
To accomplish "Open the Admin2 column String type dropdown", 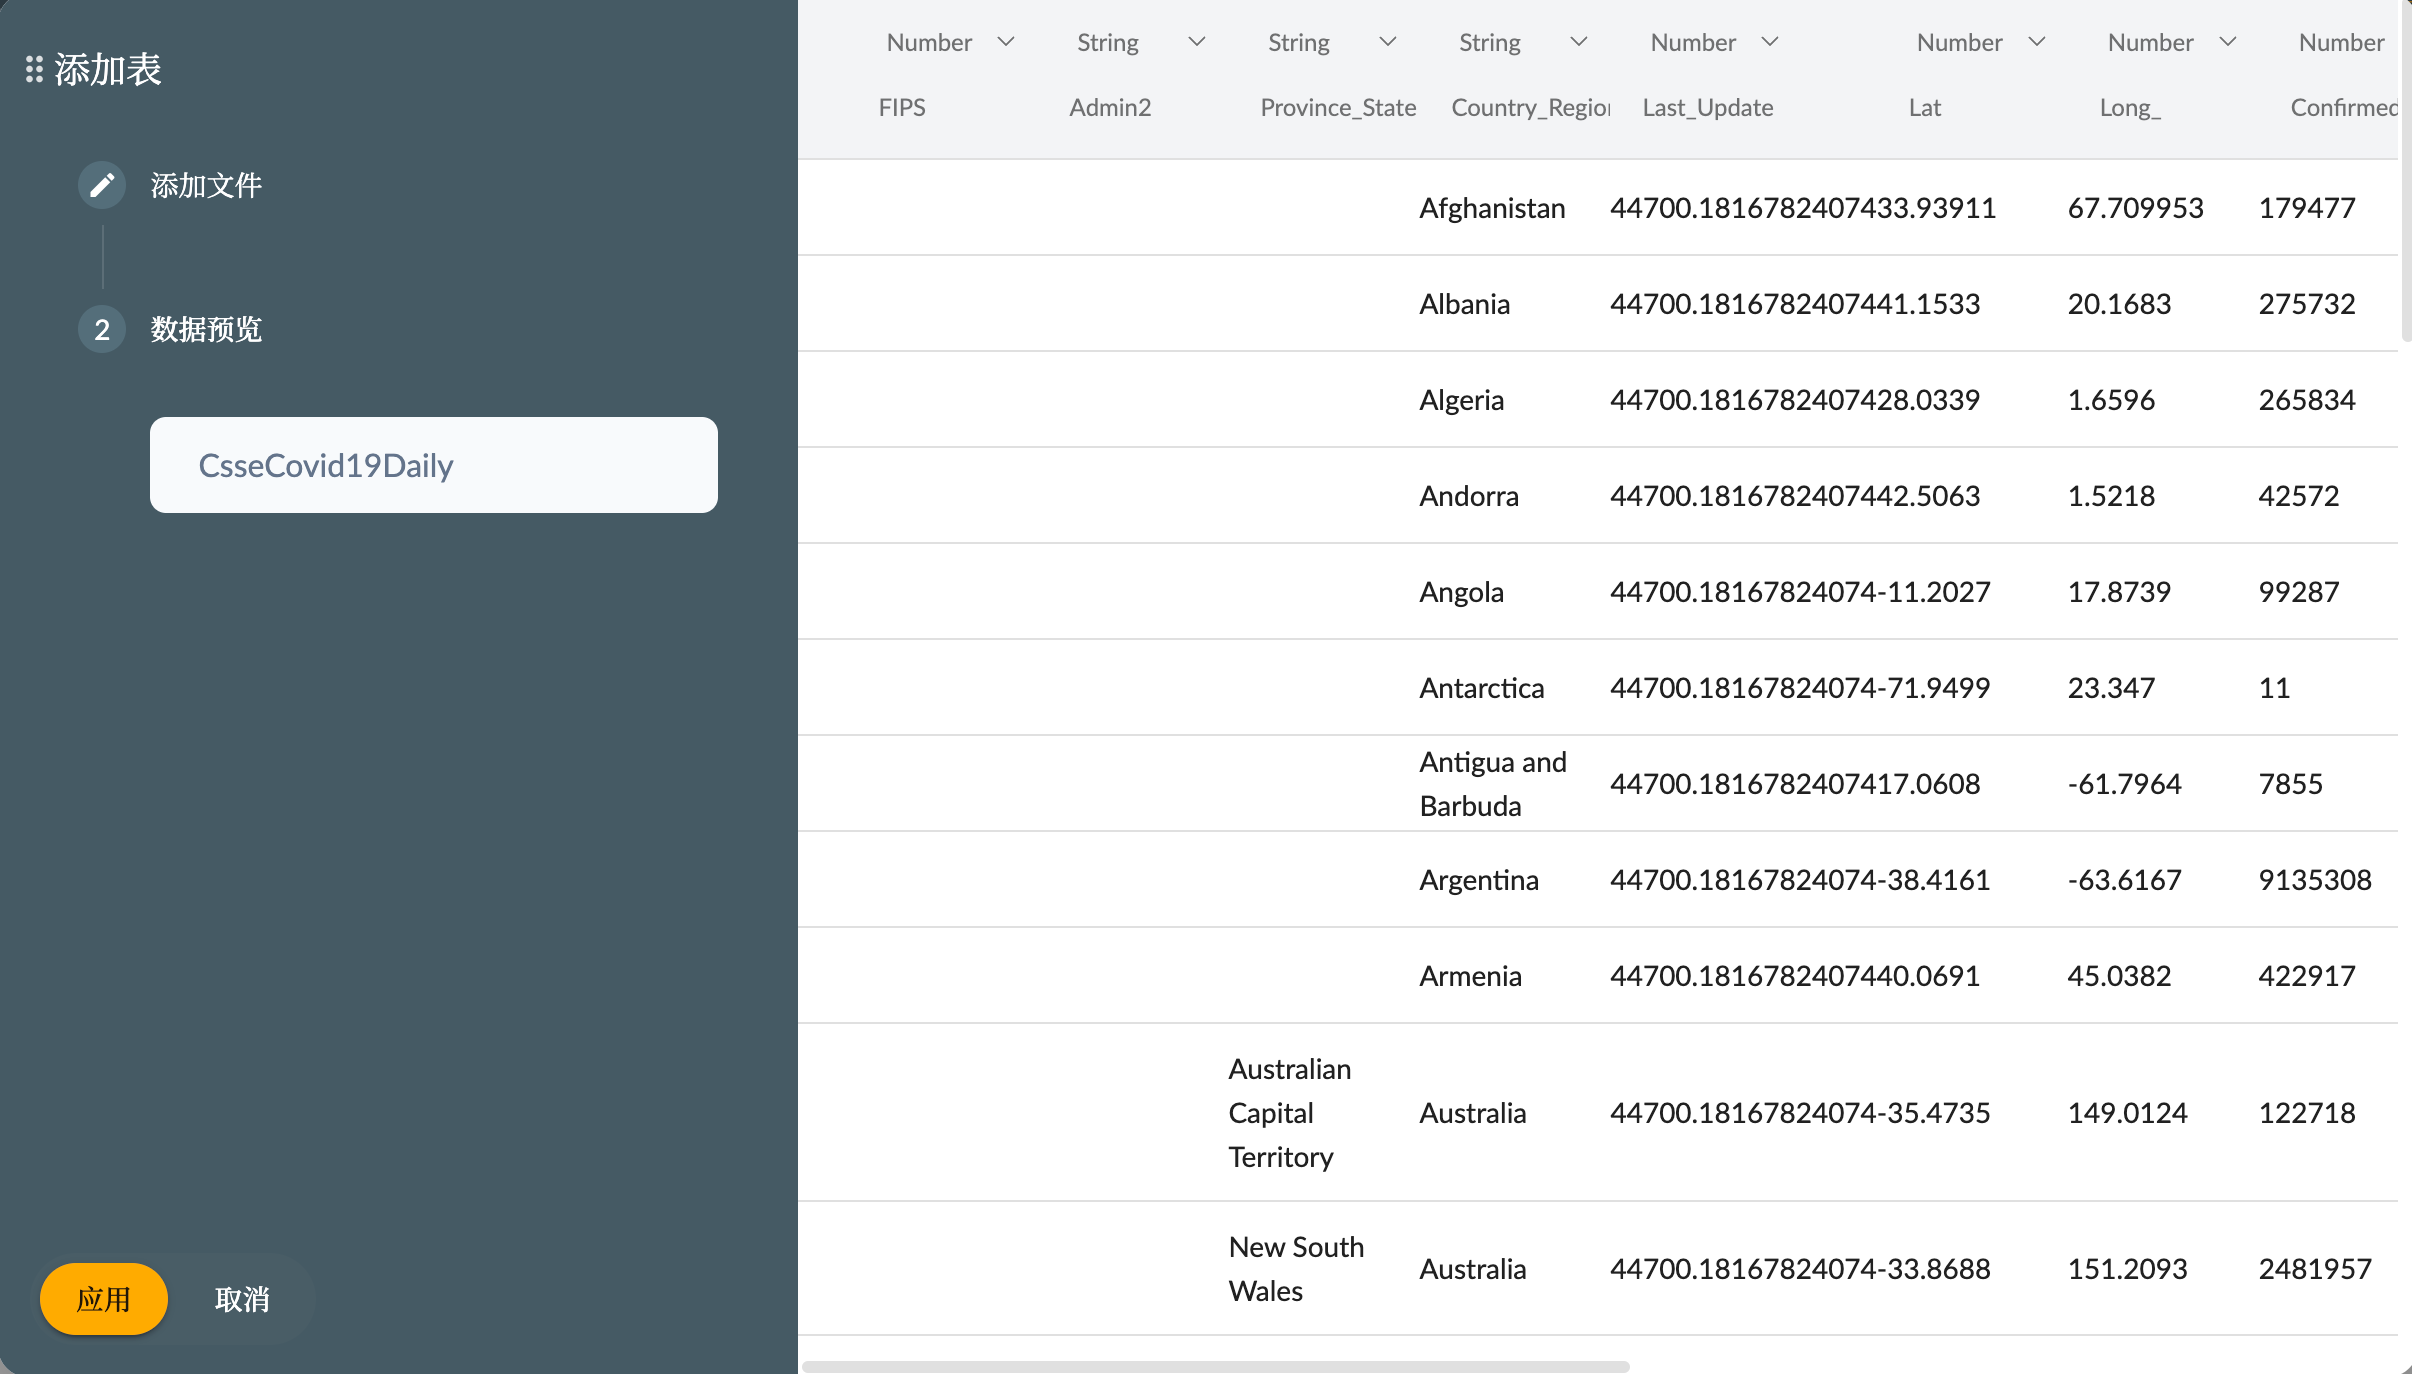I will (x=1196, y=42).
